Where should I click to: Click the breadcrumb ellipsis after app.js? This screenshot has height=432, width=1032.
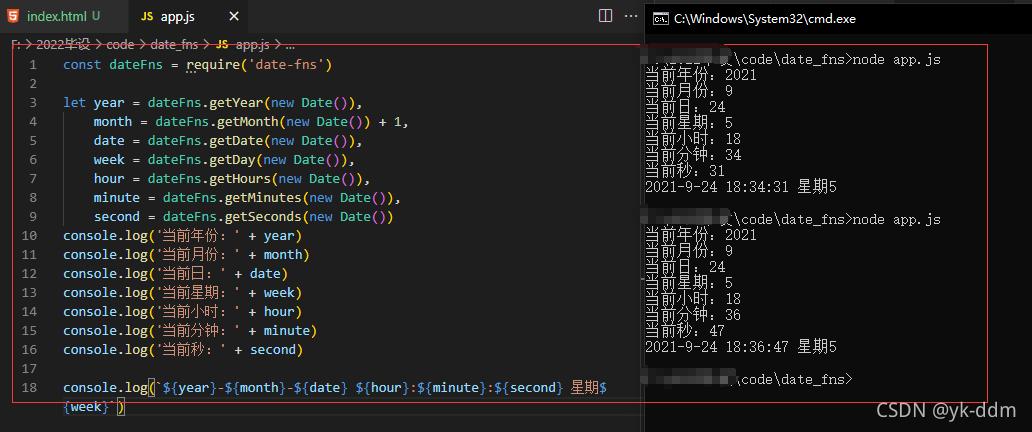tap(290, 45)
